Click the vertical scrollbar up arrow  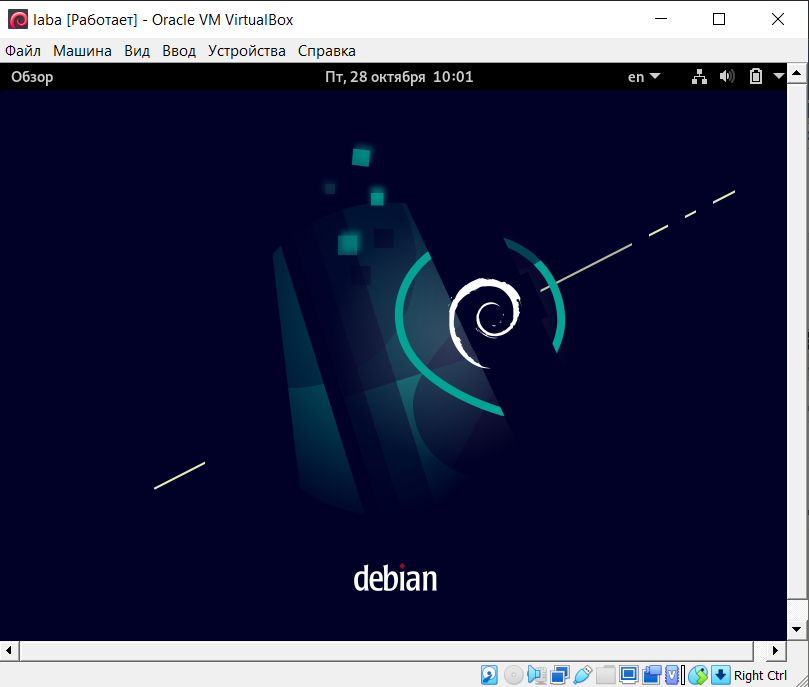click(x=796, y=73)
